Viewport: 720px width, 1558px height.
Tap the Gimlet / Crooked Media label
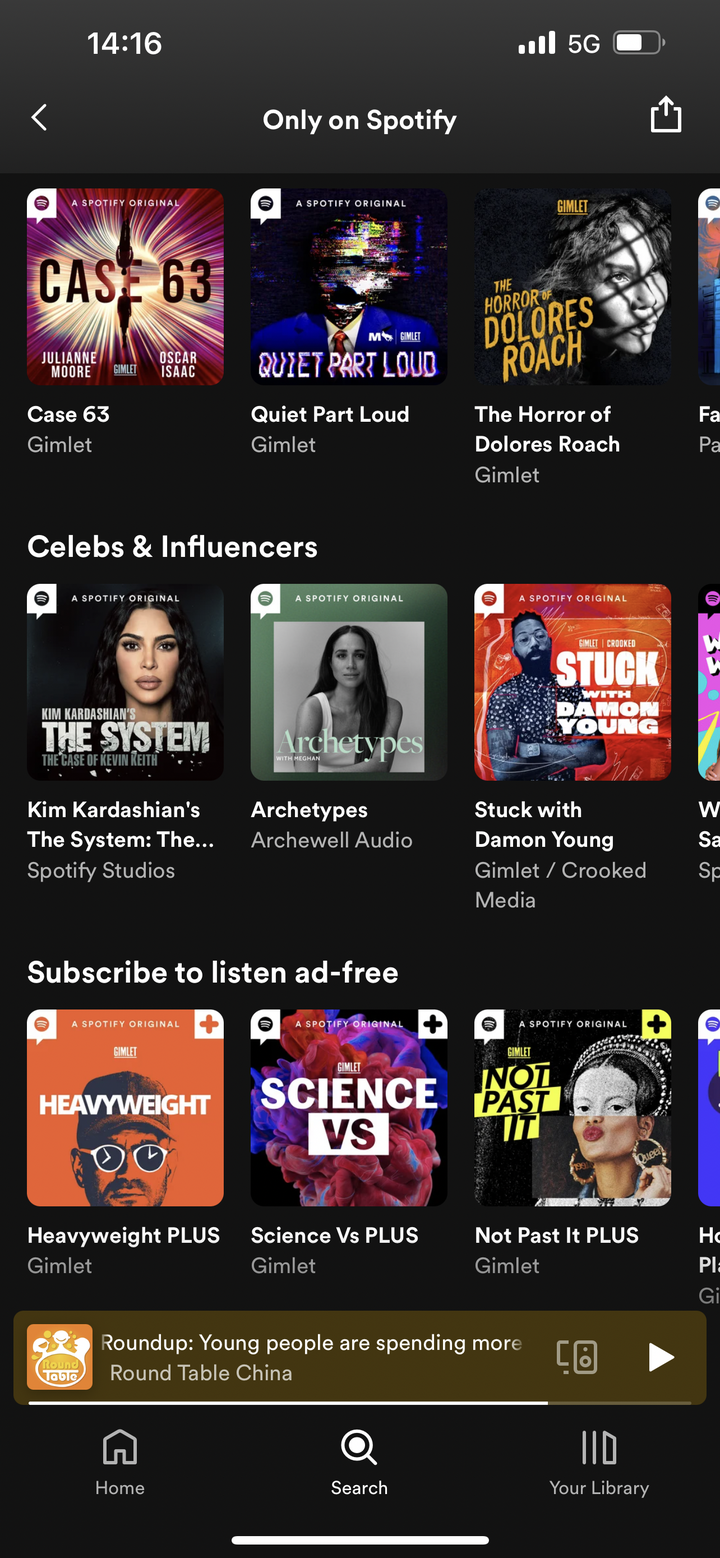(560, 885)
